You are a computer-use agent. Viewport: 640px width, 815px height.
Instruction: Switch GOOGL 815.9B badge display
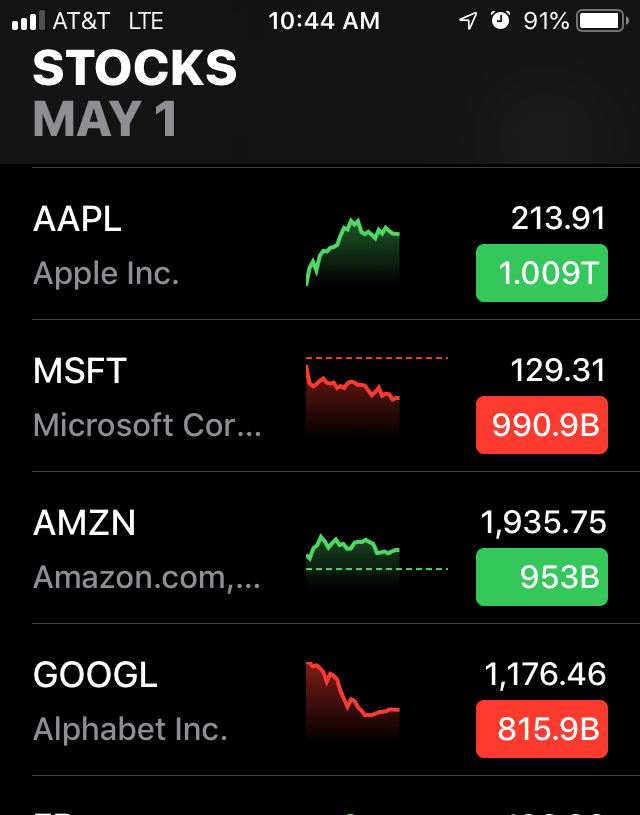pos(542,729)
